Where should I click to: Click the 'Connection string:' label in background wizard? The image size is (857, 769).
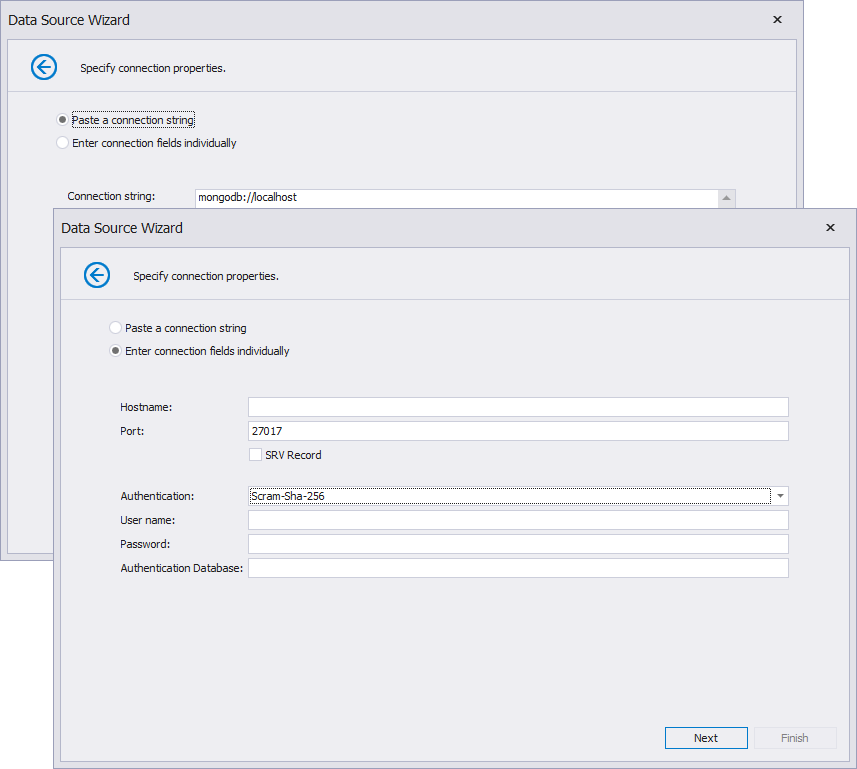pyautogui.click(x=111, y=196)
